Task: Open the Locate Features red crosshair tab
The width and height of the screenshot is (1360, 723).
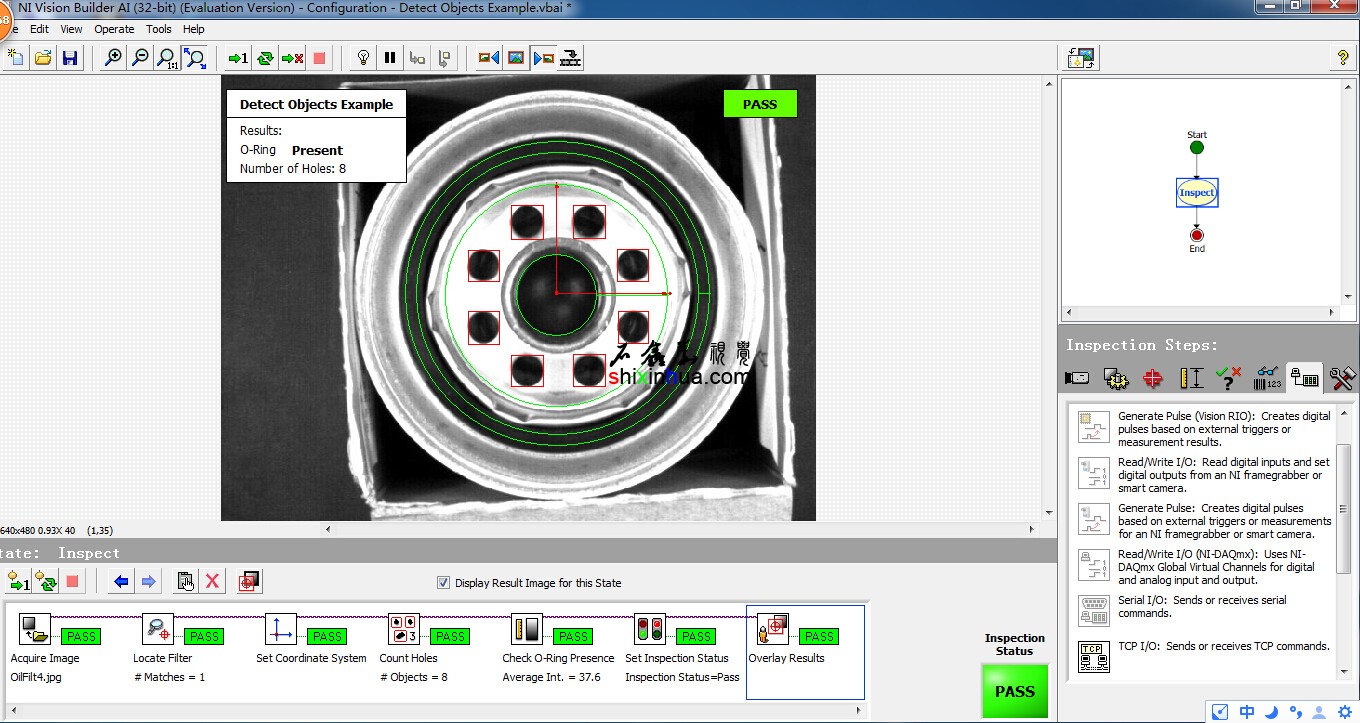Action: (1153, 378)
